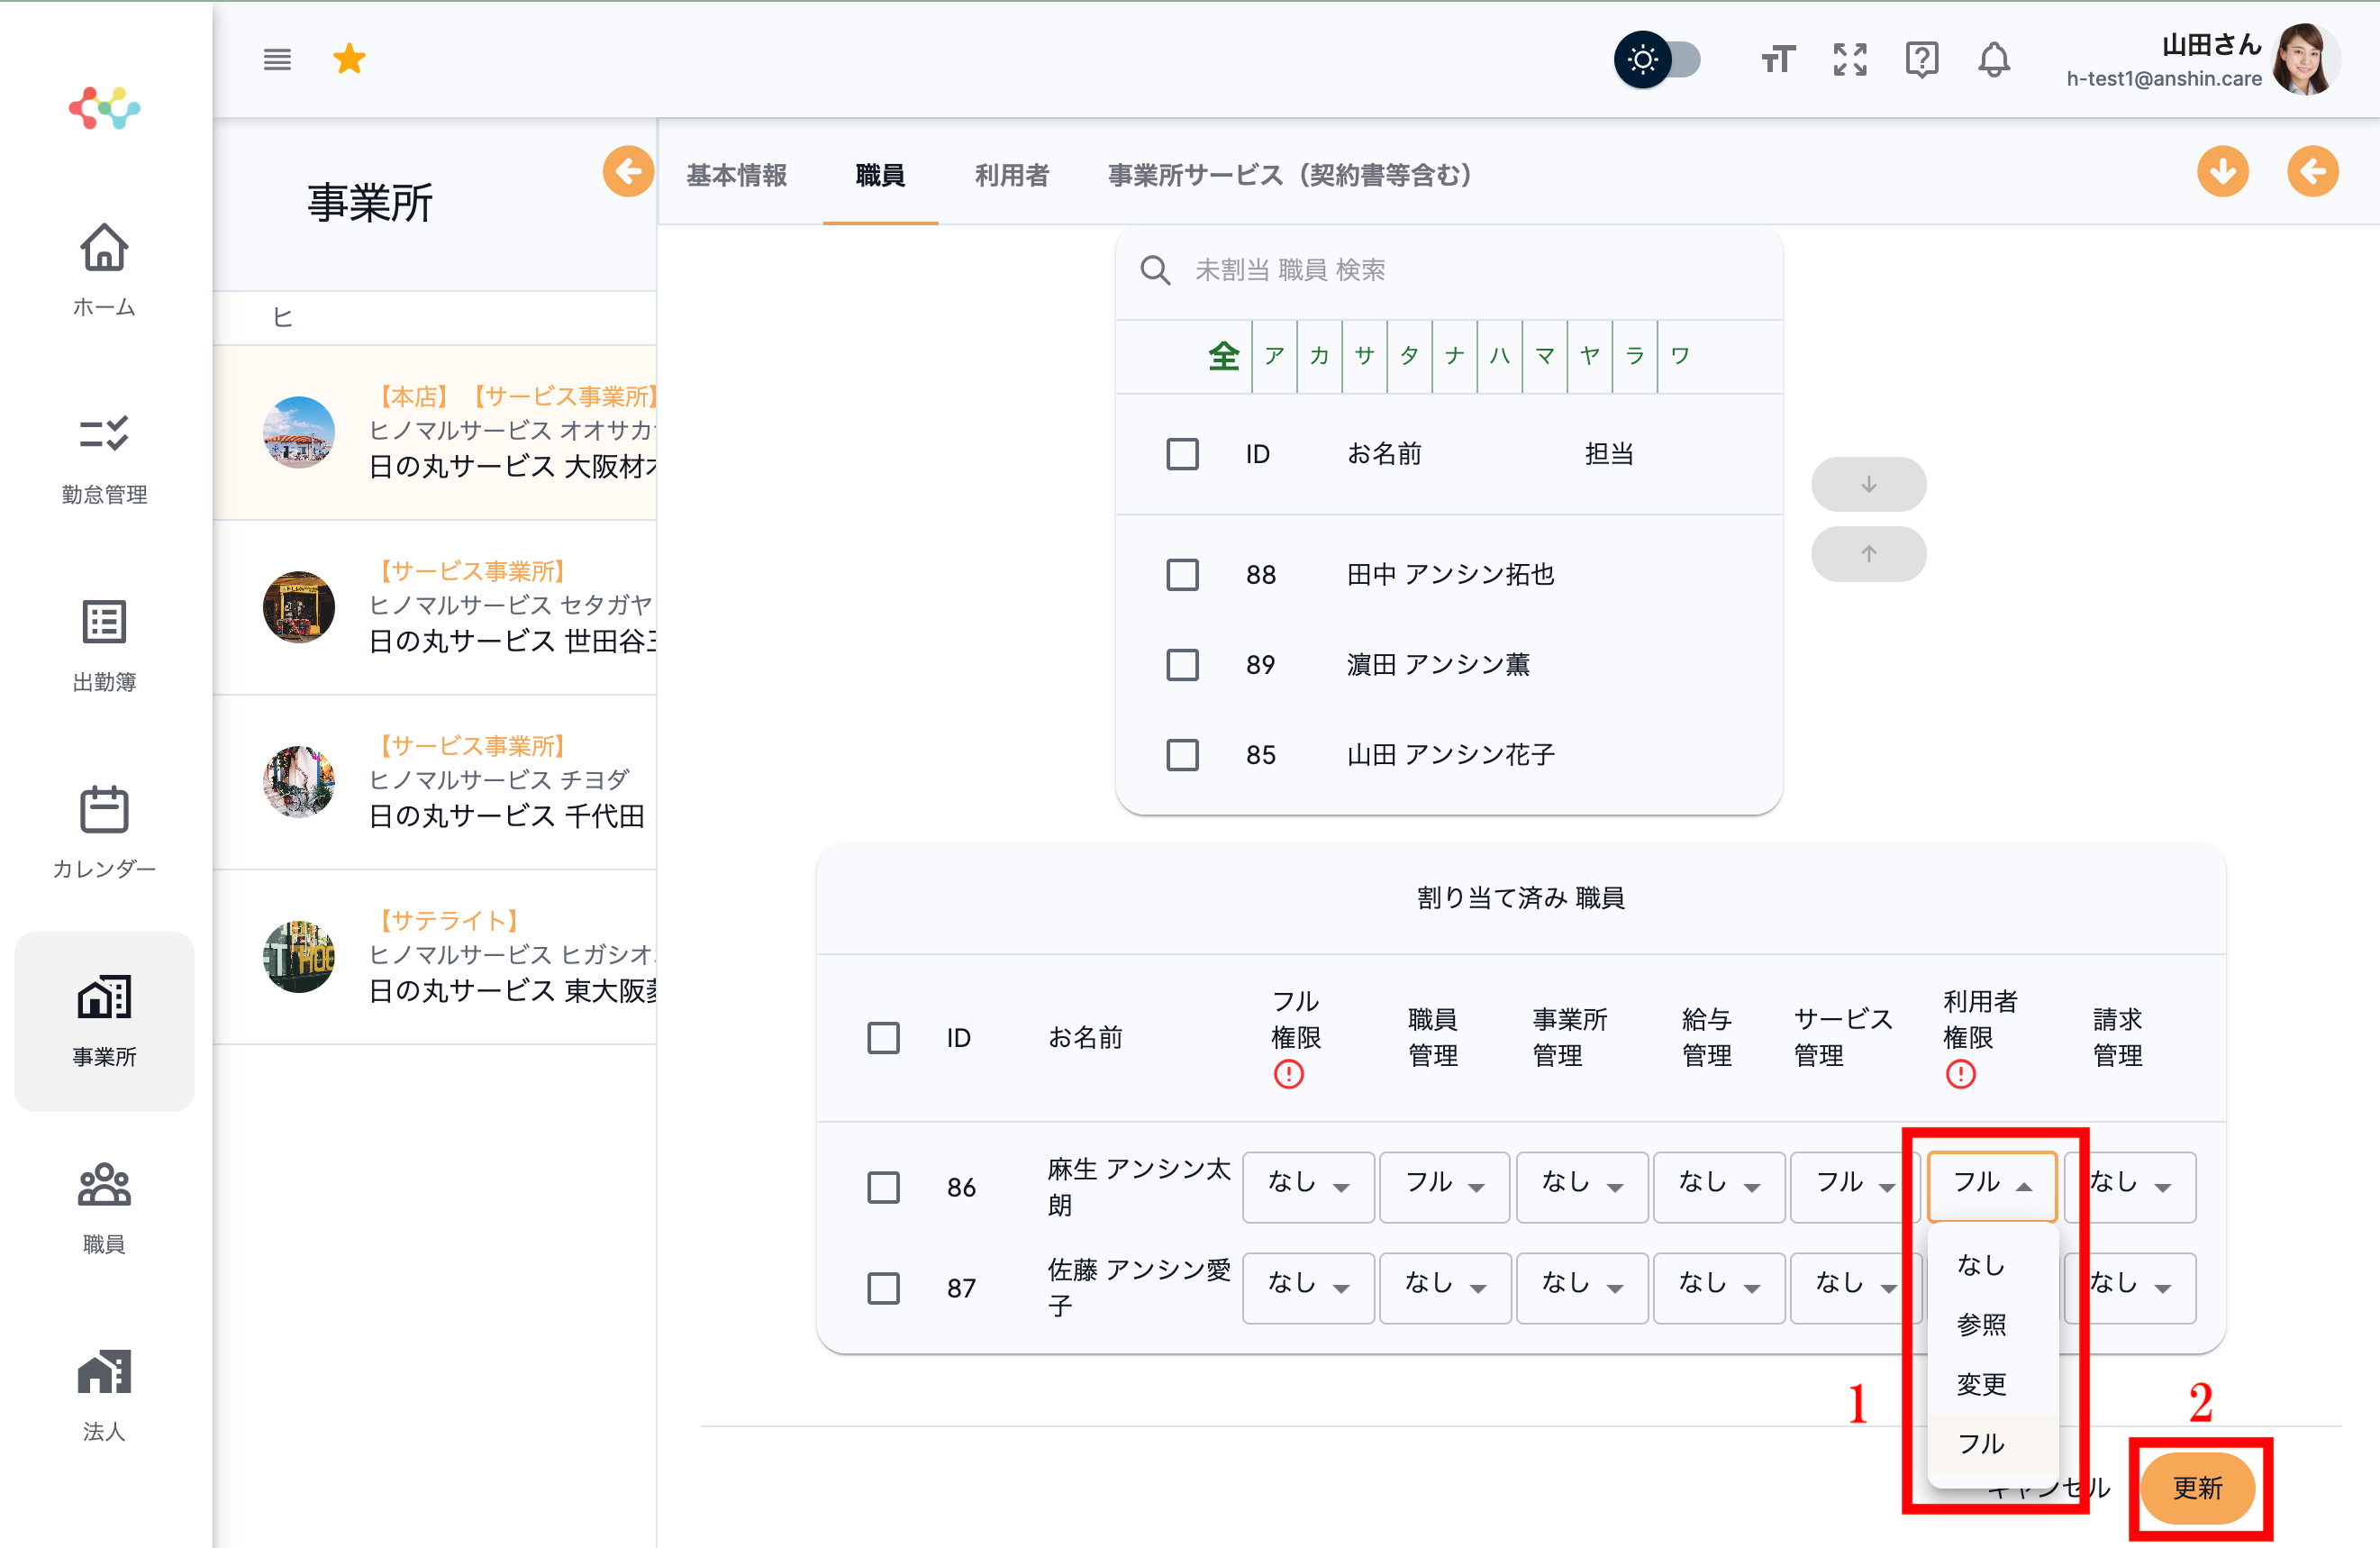Select the 日の丸サービス 千代田 office thumbnail
The width and height of the screenshot is (2380, 1548).
298,782
